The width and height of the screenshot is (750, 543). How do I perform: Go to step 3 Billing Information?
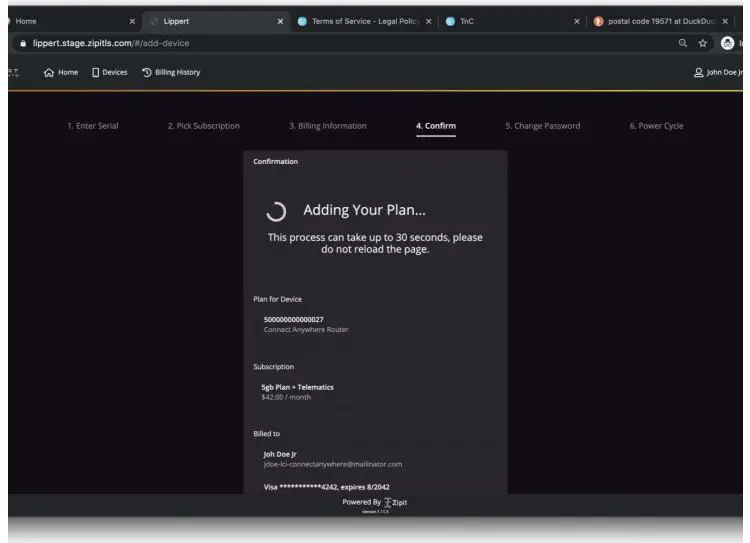[x=327, y=126]
